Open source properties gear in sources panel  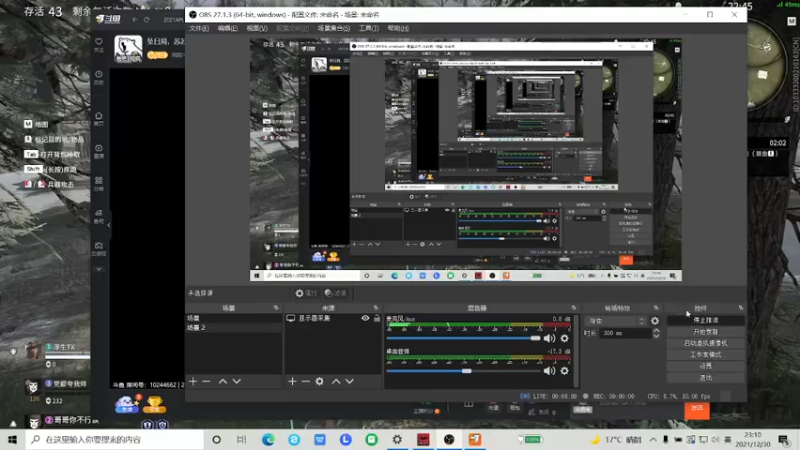(x=319, y=381)
